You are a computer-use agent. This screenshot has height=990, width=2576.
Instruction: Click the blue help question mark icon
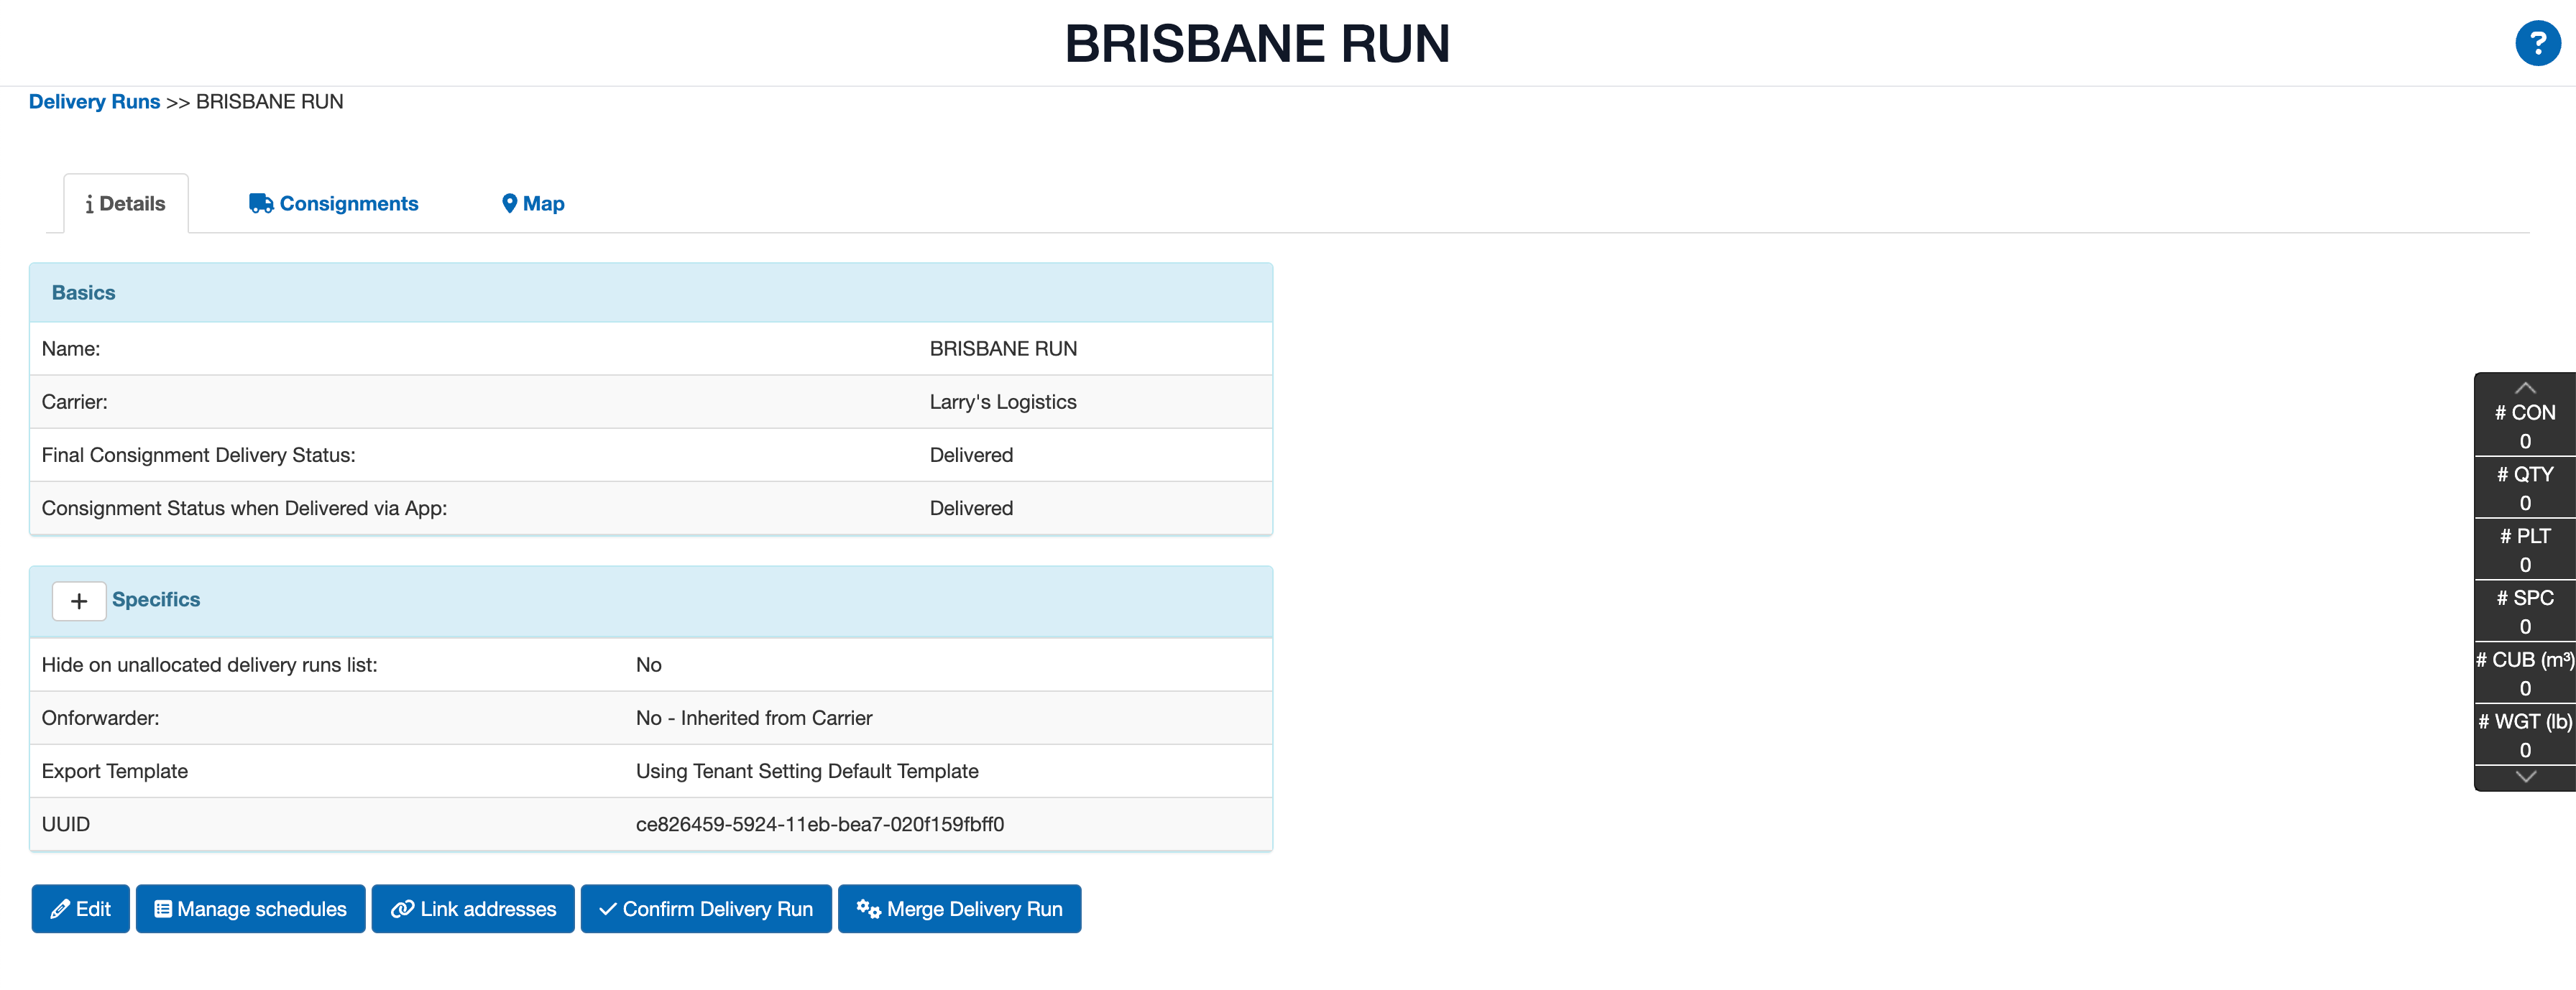[2538, 42]
